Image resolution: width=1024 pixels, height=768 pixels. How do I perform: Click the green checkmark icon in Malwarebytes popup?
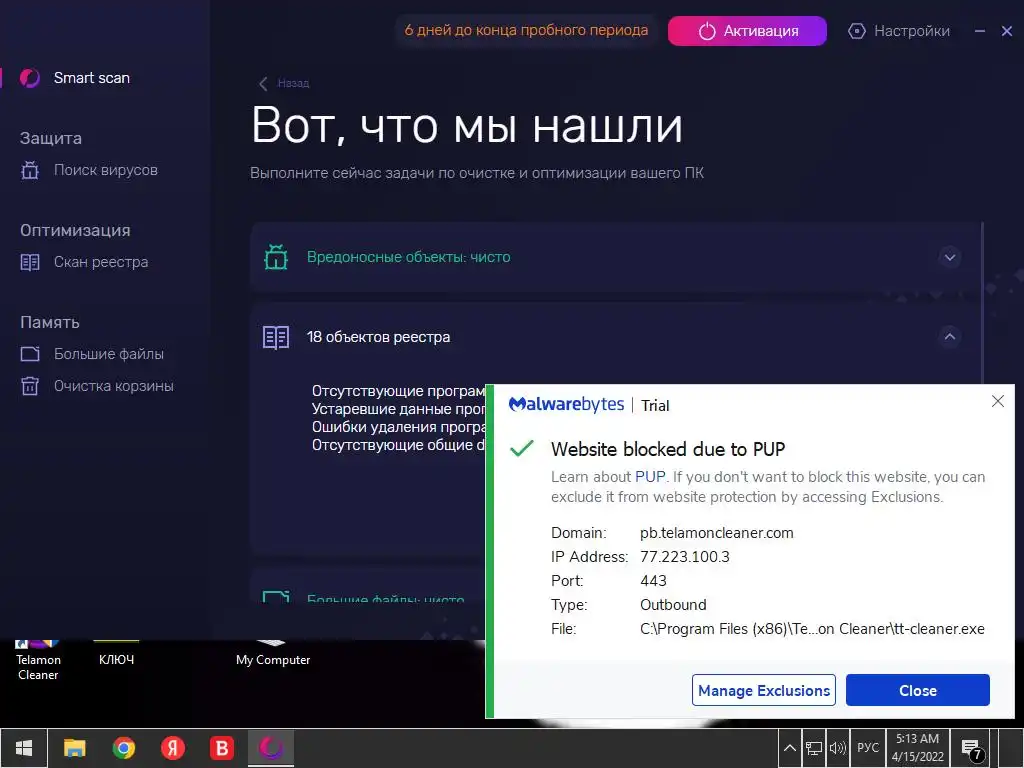pyautogui.click(x=522, y=448)
